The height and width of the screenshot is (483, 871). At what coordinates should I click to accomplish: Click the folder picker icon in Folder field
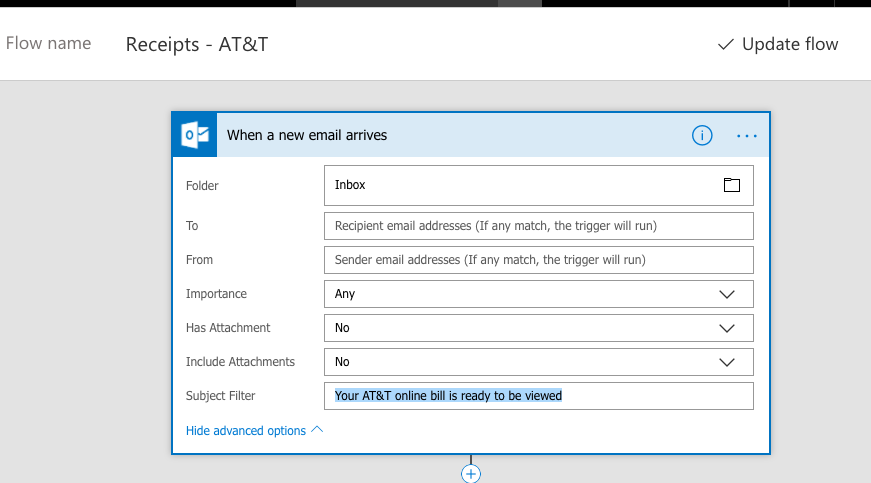coord(732,185)
